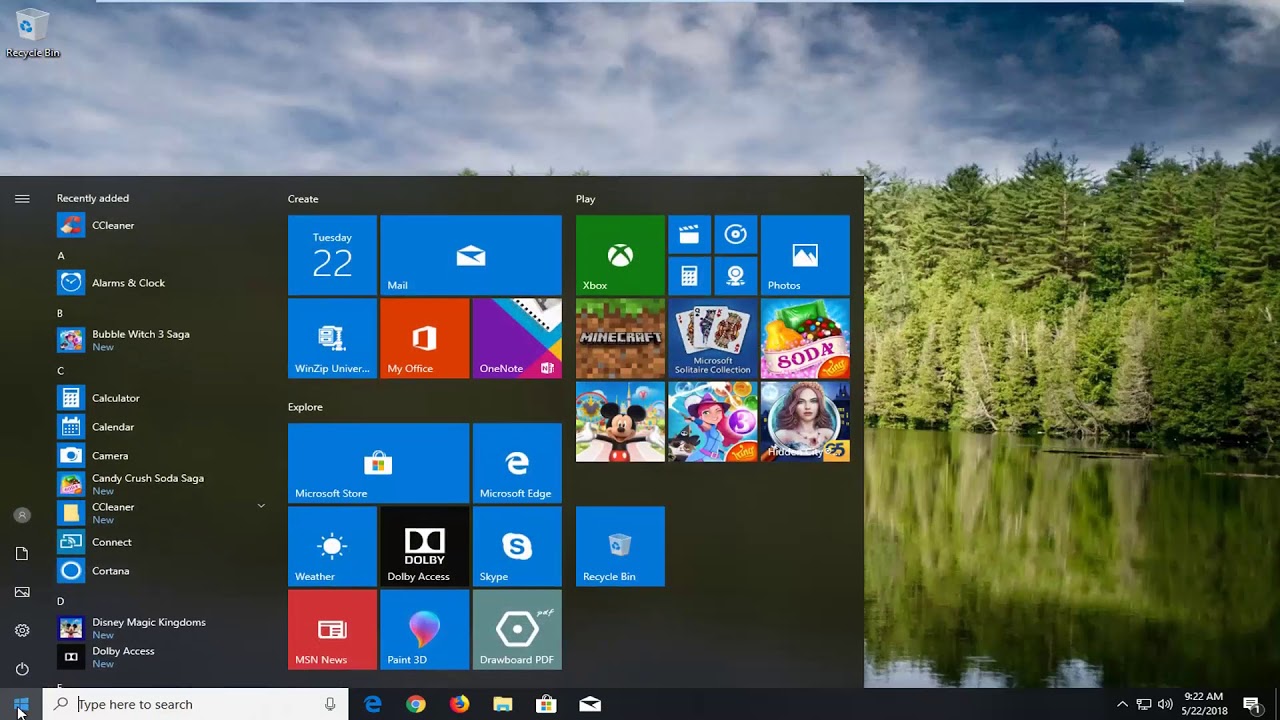Open Disney Magic Kingdoms list entry
This screenshot has width=1280, height=720.
[164, 628]
